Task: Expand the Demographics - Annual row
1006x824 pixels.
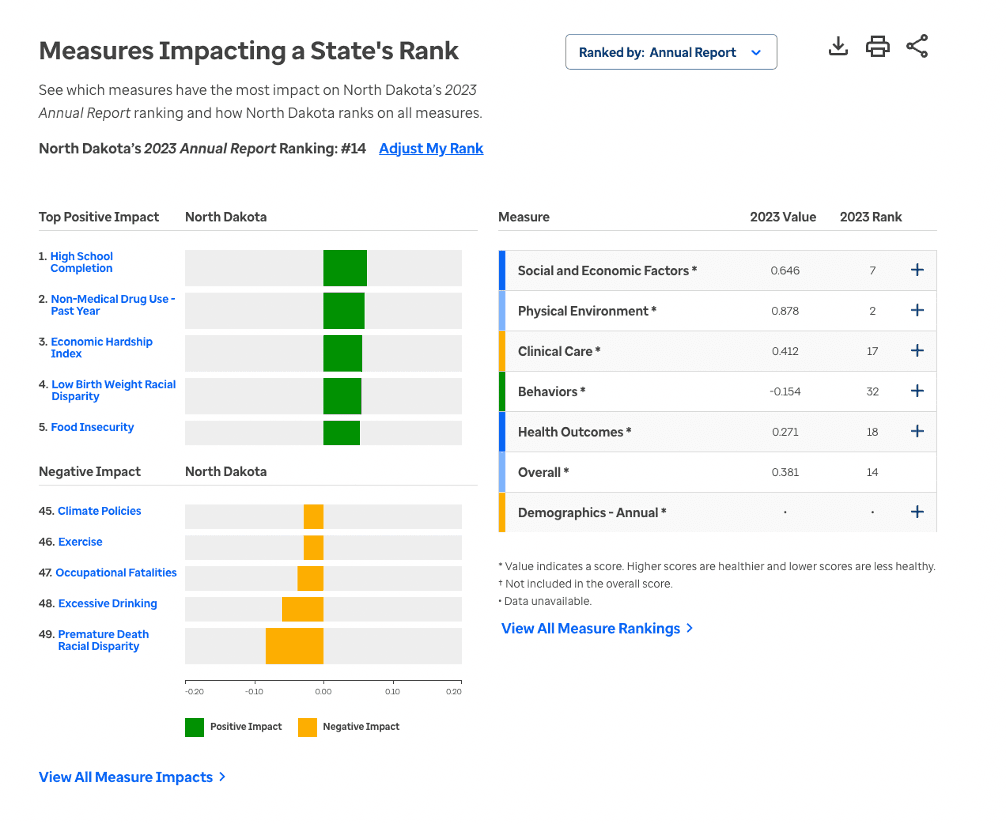Action: click(x=917, y=511)
